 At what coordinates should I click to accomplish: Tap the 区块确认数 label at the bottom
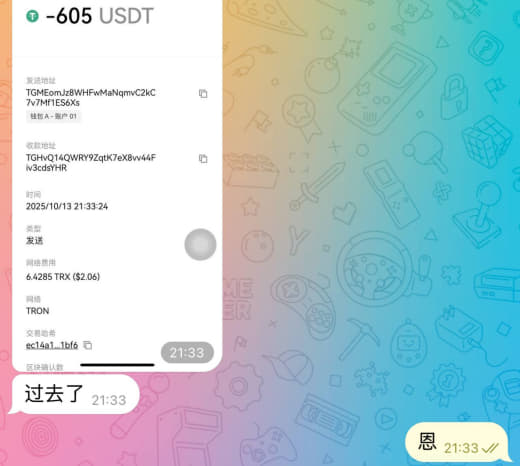(x=45, y=367)
